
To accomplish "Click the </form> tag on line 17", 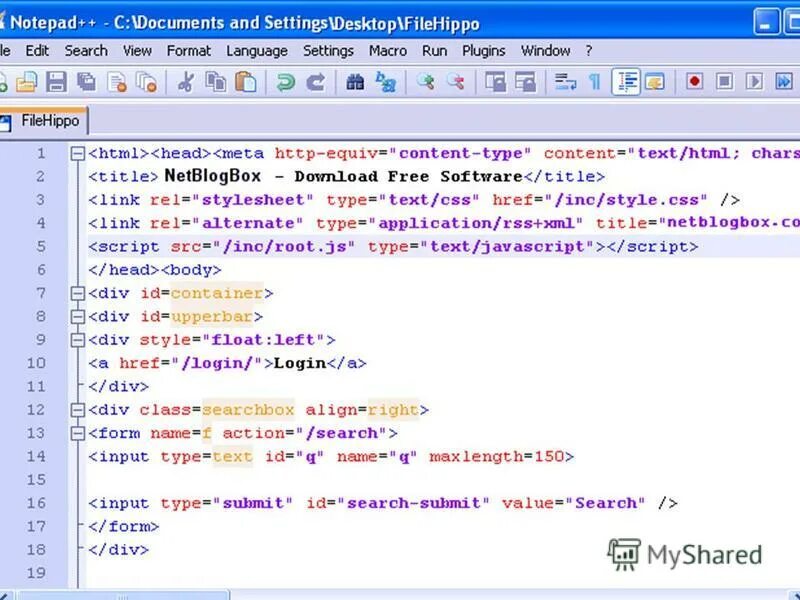I will (x=123, y=527).
